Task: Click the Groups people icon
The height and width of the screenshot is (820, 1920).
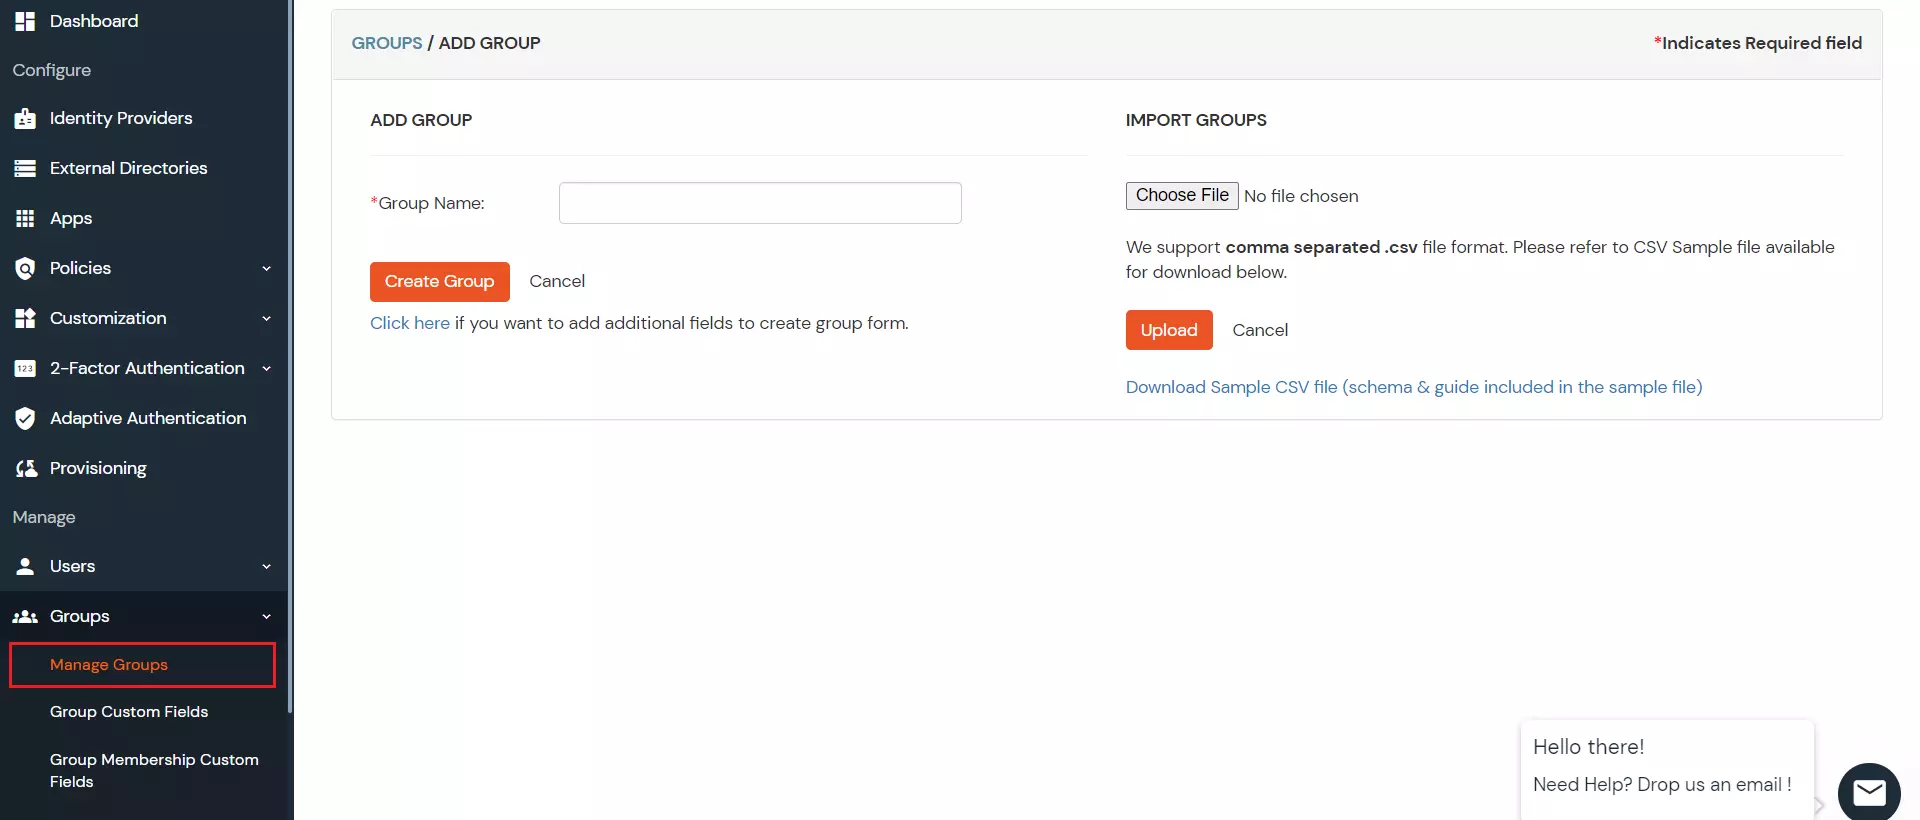Action: [x=25, y=616]
